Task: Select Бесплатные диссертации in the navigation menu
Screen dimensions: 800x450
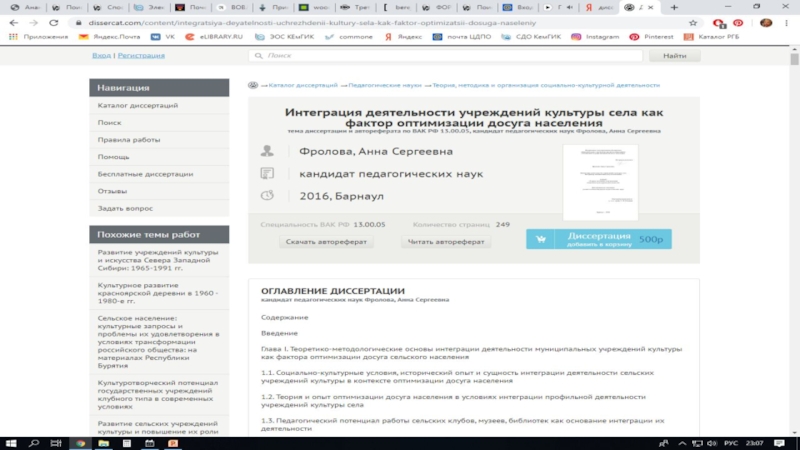Action: (145, 174)
